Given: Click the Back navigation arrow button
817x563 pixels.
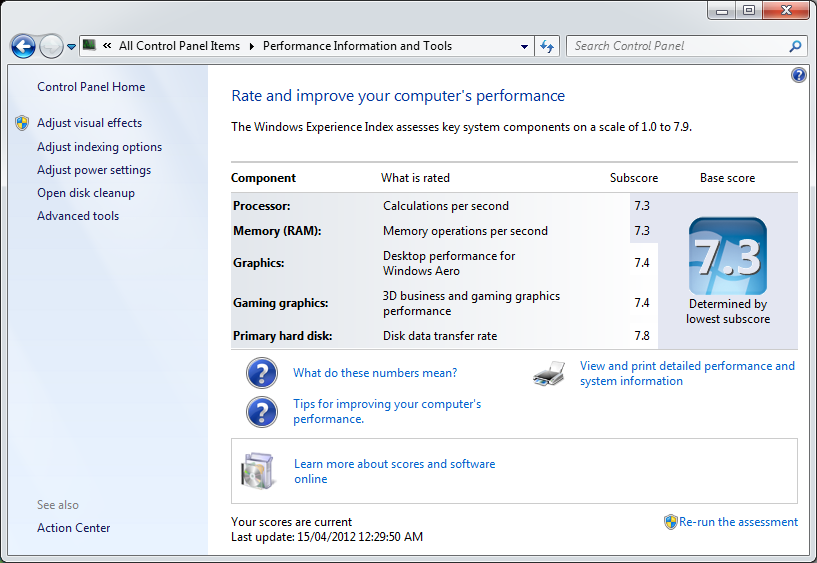Looking at the screenshot, I should [23, 46].
